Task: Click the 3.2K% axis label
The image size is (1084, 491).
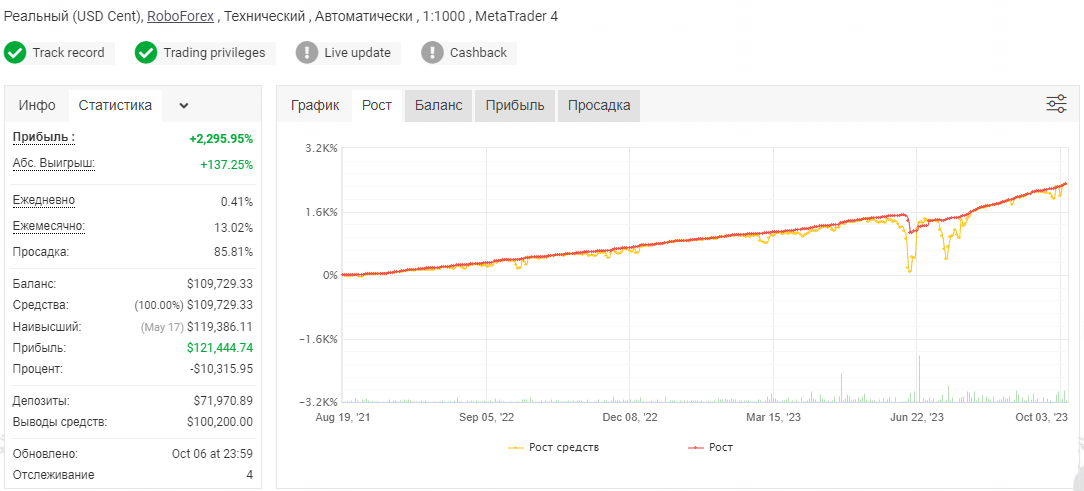Action: point(321,148)
